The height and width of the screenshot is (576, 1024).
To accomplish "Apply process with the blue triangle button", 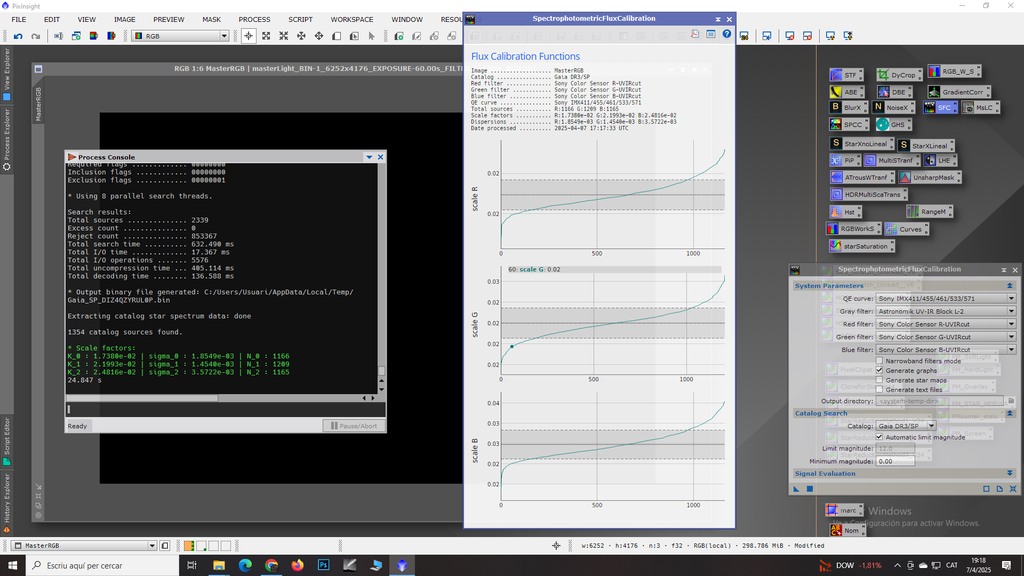I will coord(796,488).
